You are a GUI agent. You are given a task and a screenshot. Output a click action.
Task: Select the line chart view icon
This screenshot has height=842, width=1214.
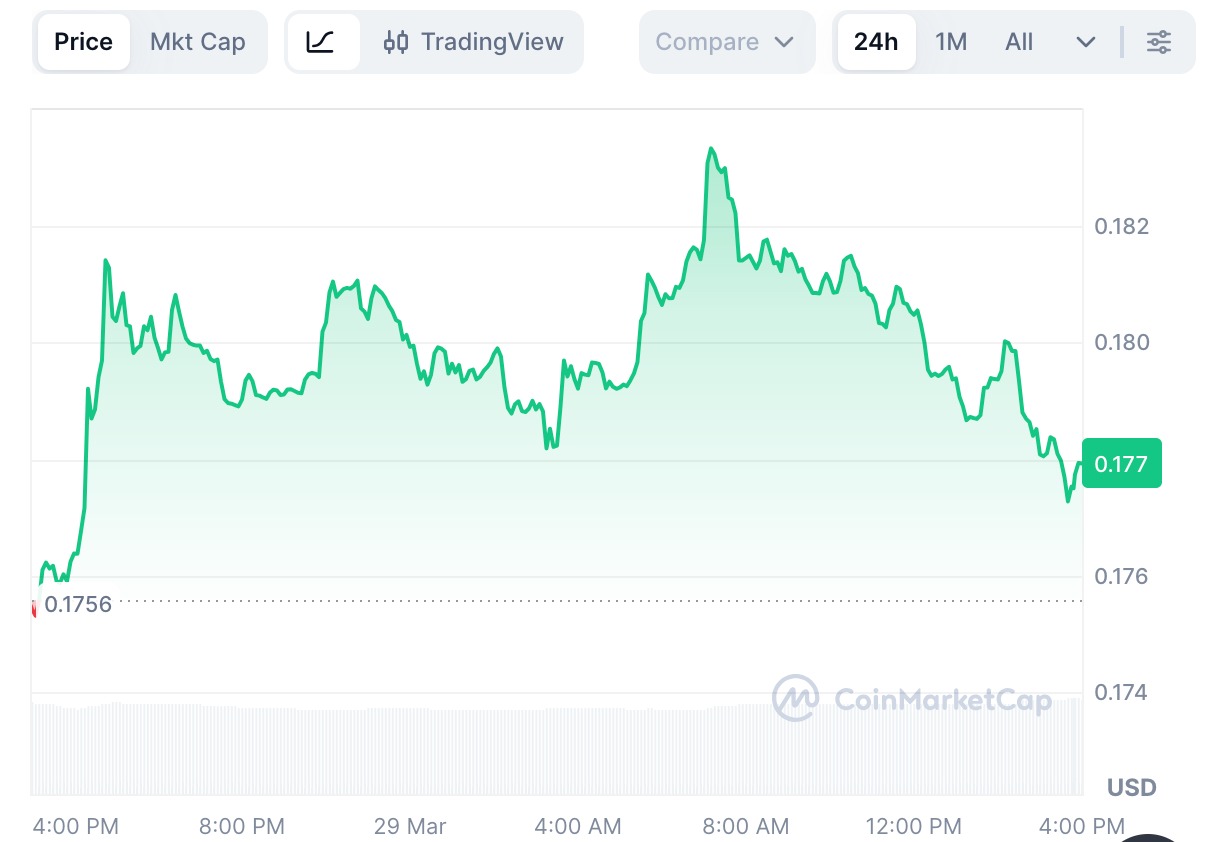[x=320, y=42]
